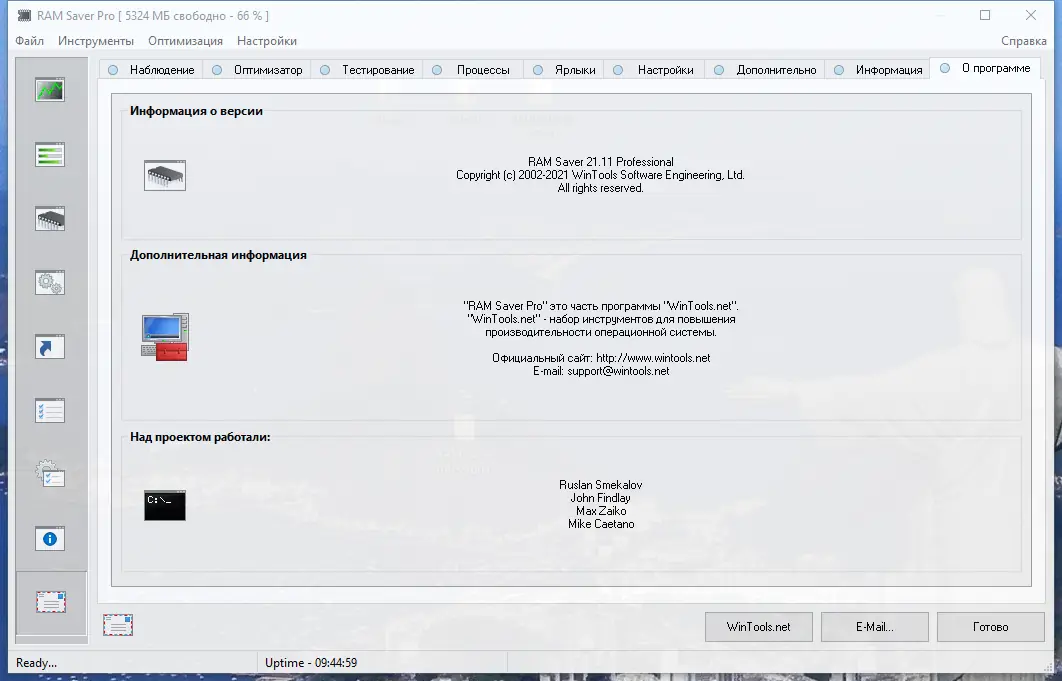Select the Оптимизатор sidebar icon
This screenshot has height=681, width=1062.
tap(50, 154)
